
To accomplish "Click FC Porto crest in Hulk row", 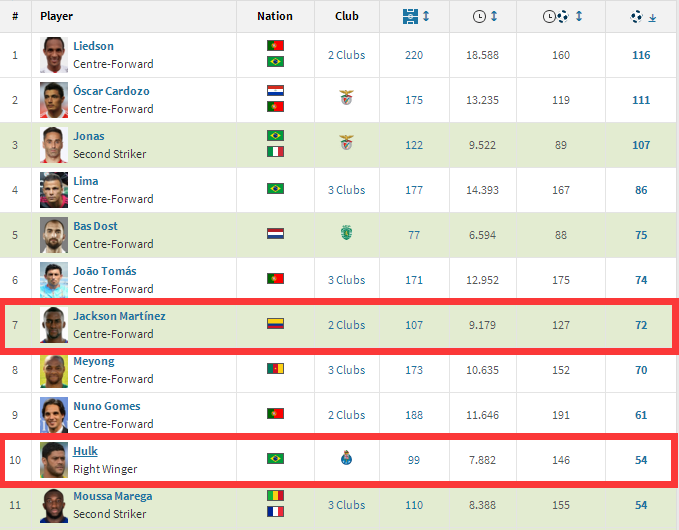I will click(x=346, y=459).
